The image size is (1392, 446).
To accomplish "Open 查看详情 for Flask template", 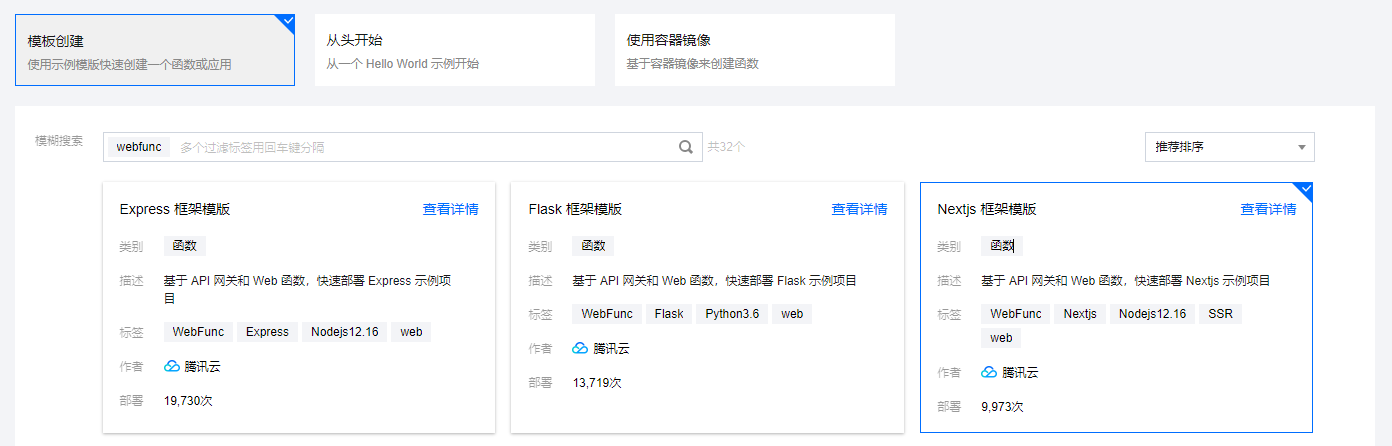I will coord(859,209).
